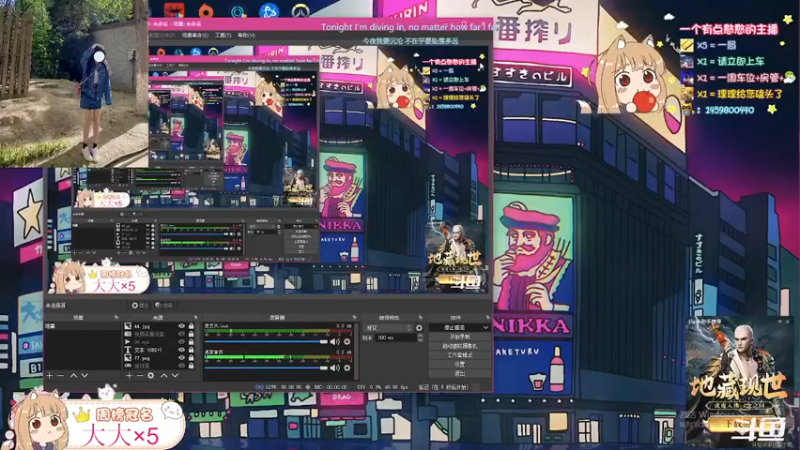Click the 地藏现世 game ad popup image

coord(739,384)
